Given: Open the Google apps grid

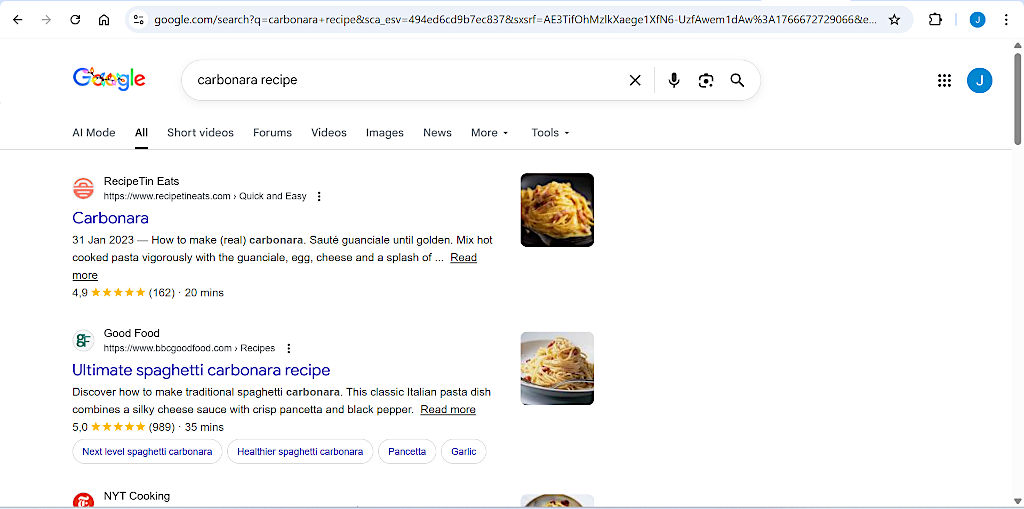Looking at the screenshot, I should point(944,80).
